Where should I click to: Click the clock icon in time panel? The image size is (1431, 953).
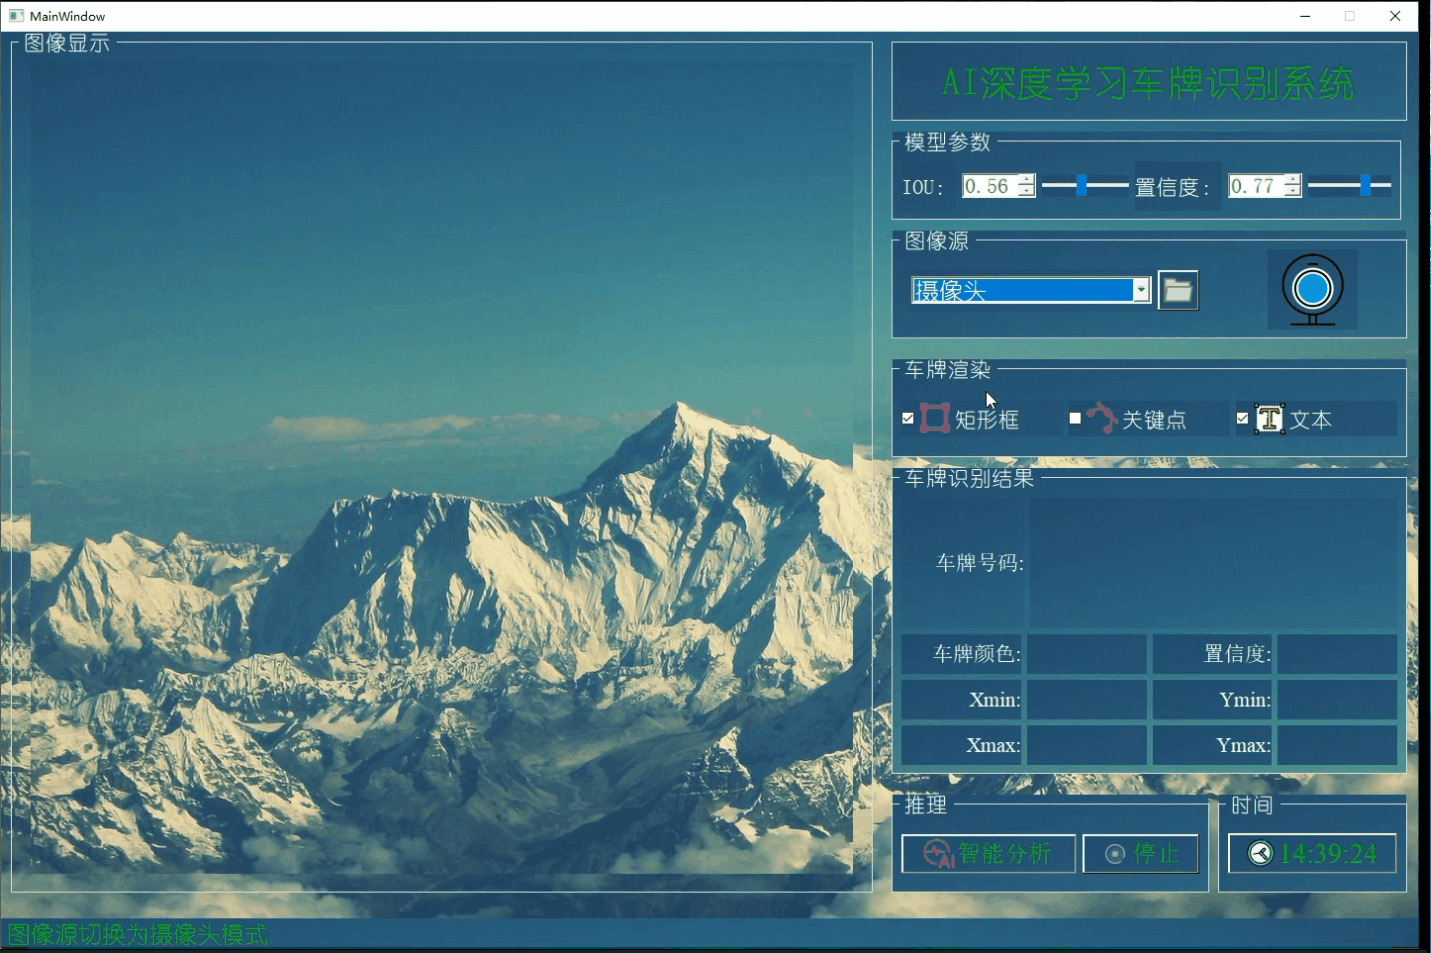(1261, 854)
